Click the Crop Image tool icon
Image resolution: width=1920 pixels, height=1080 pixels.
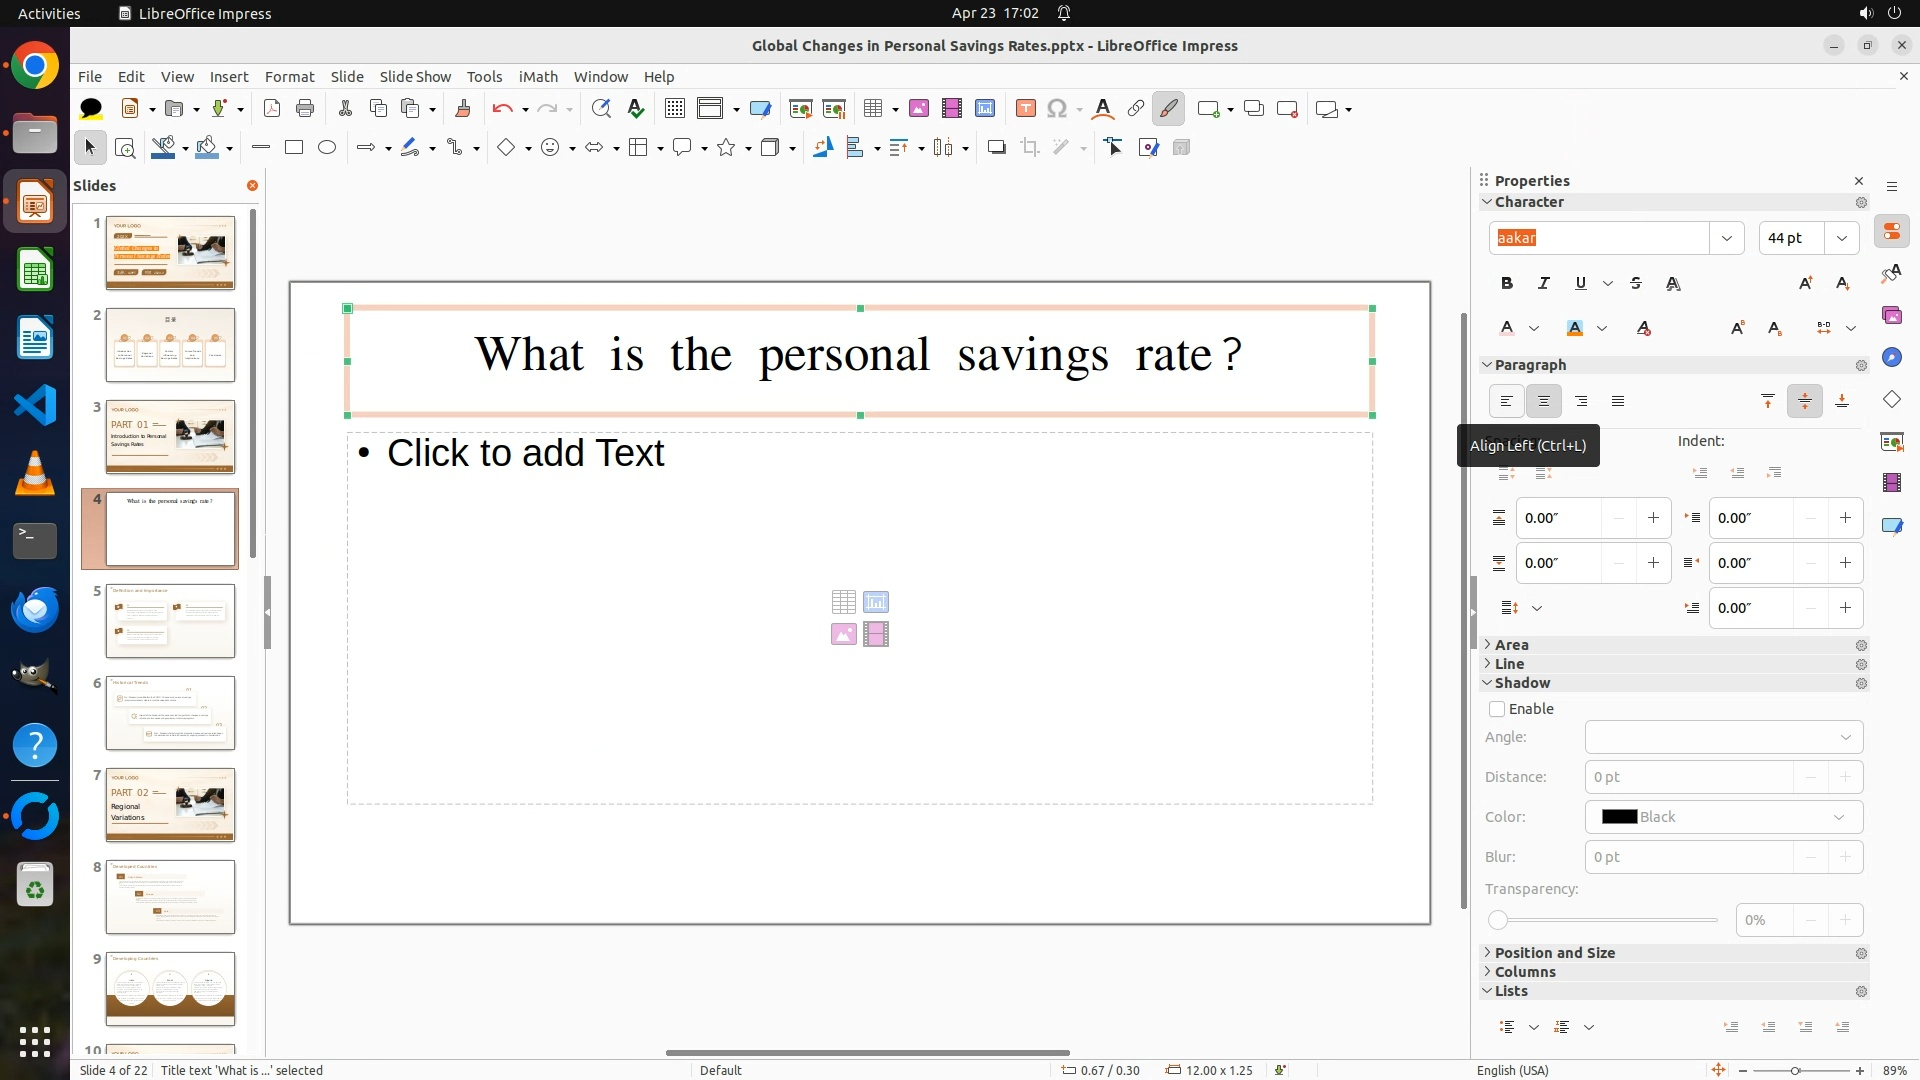(x=1030, y=148)
